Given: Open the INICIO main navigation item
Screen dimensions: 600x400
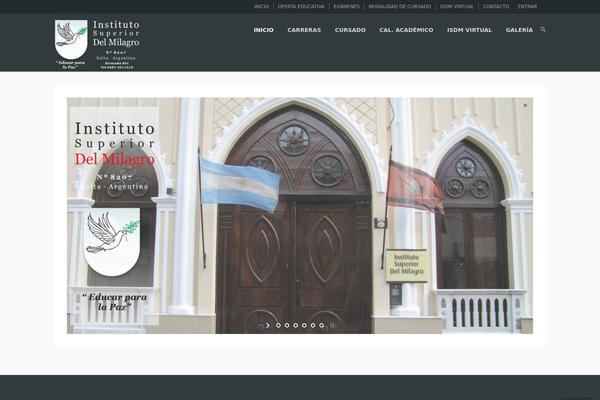Looking at the screenshot, I should tap(264, 30).
